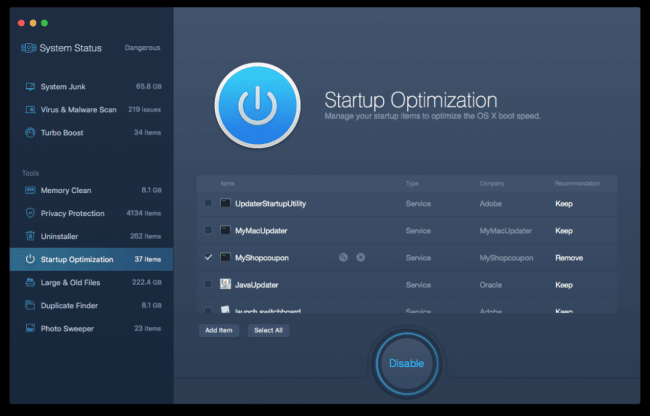Viewport: 650px width, 416px height.
Task: Select the Turbo Boost gauge icon
Action: point(30,132)
